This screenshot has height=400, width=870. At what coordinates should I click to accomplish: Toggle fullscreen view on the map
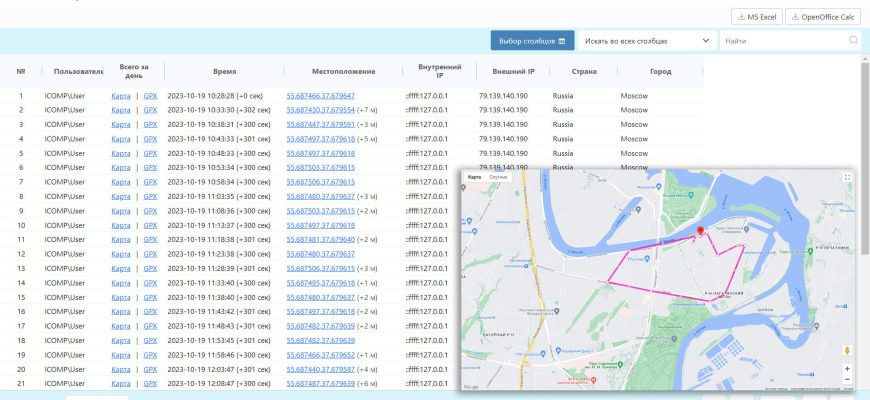(x=847, y=177)
